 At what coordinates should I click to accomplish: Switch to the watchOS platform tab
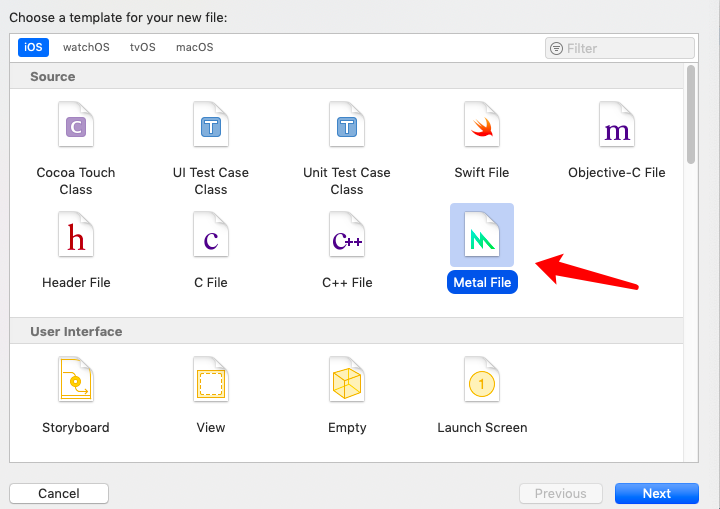pyautogui.click(x=86, y=47)
